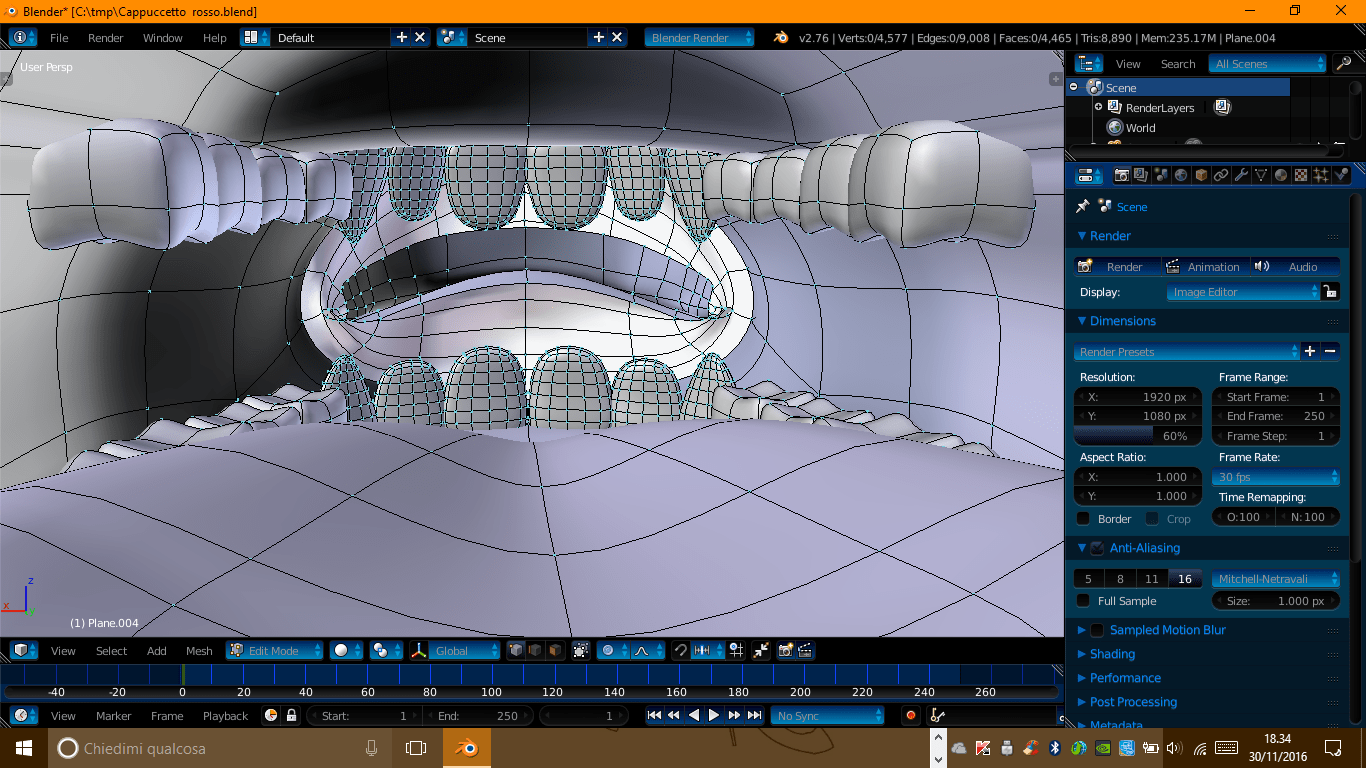Open the No Sync playback dropdown
The image size is (1366, 768).
827,715
